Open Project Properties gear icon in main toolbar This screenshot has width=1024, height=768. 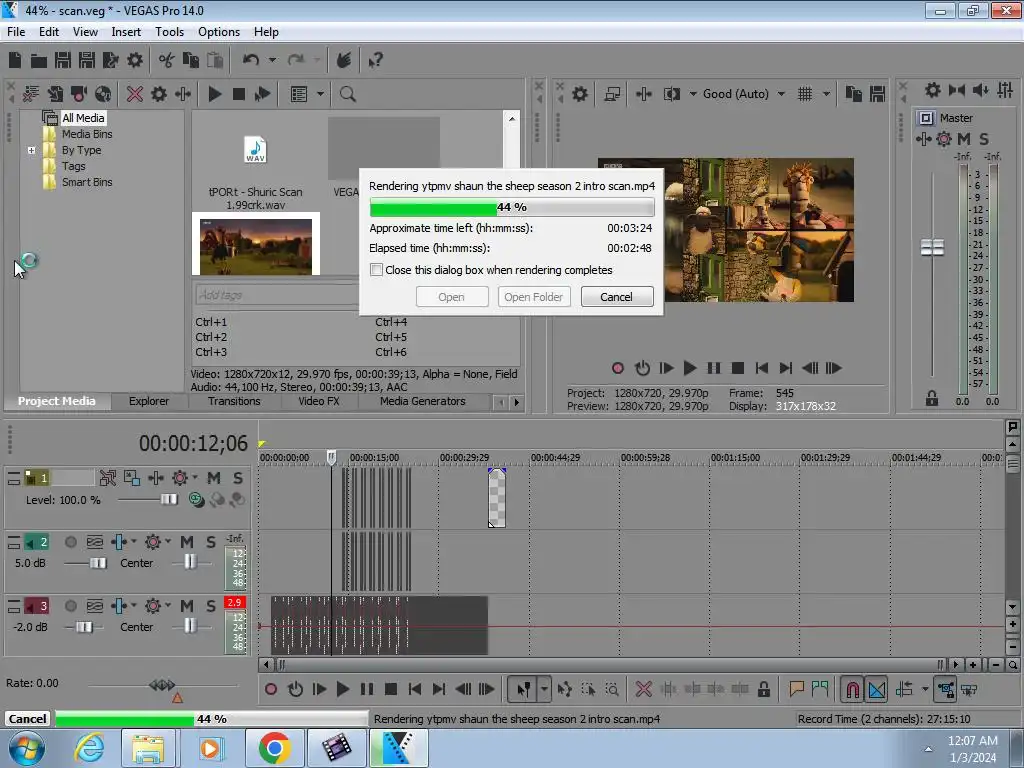[135, 61]
